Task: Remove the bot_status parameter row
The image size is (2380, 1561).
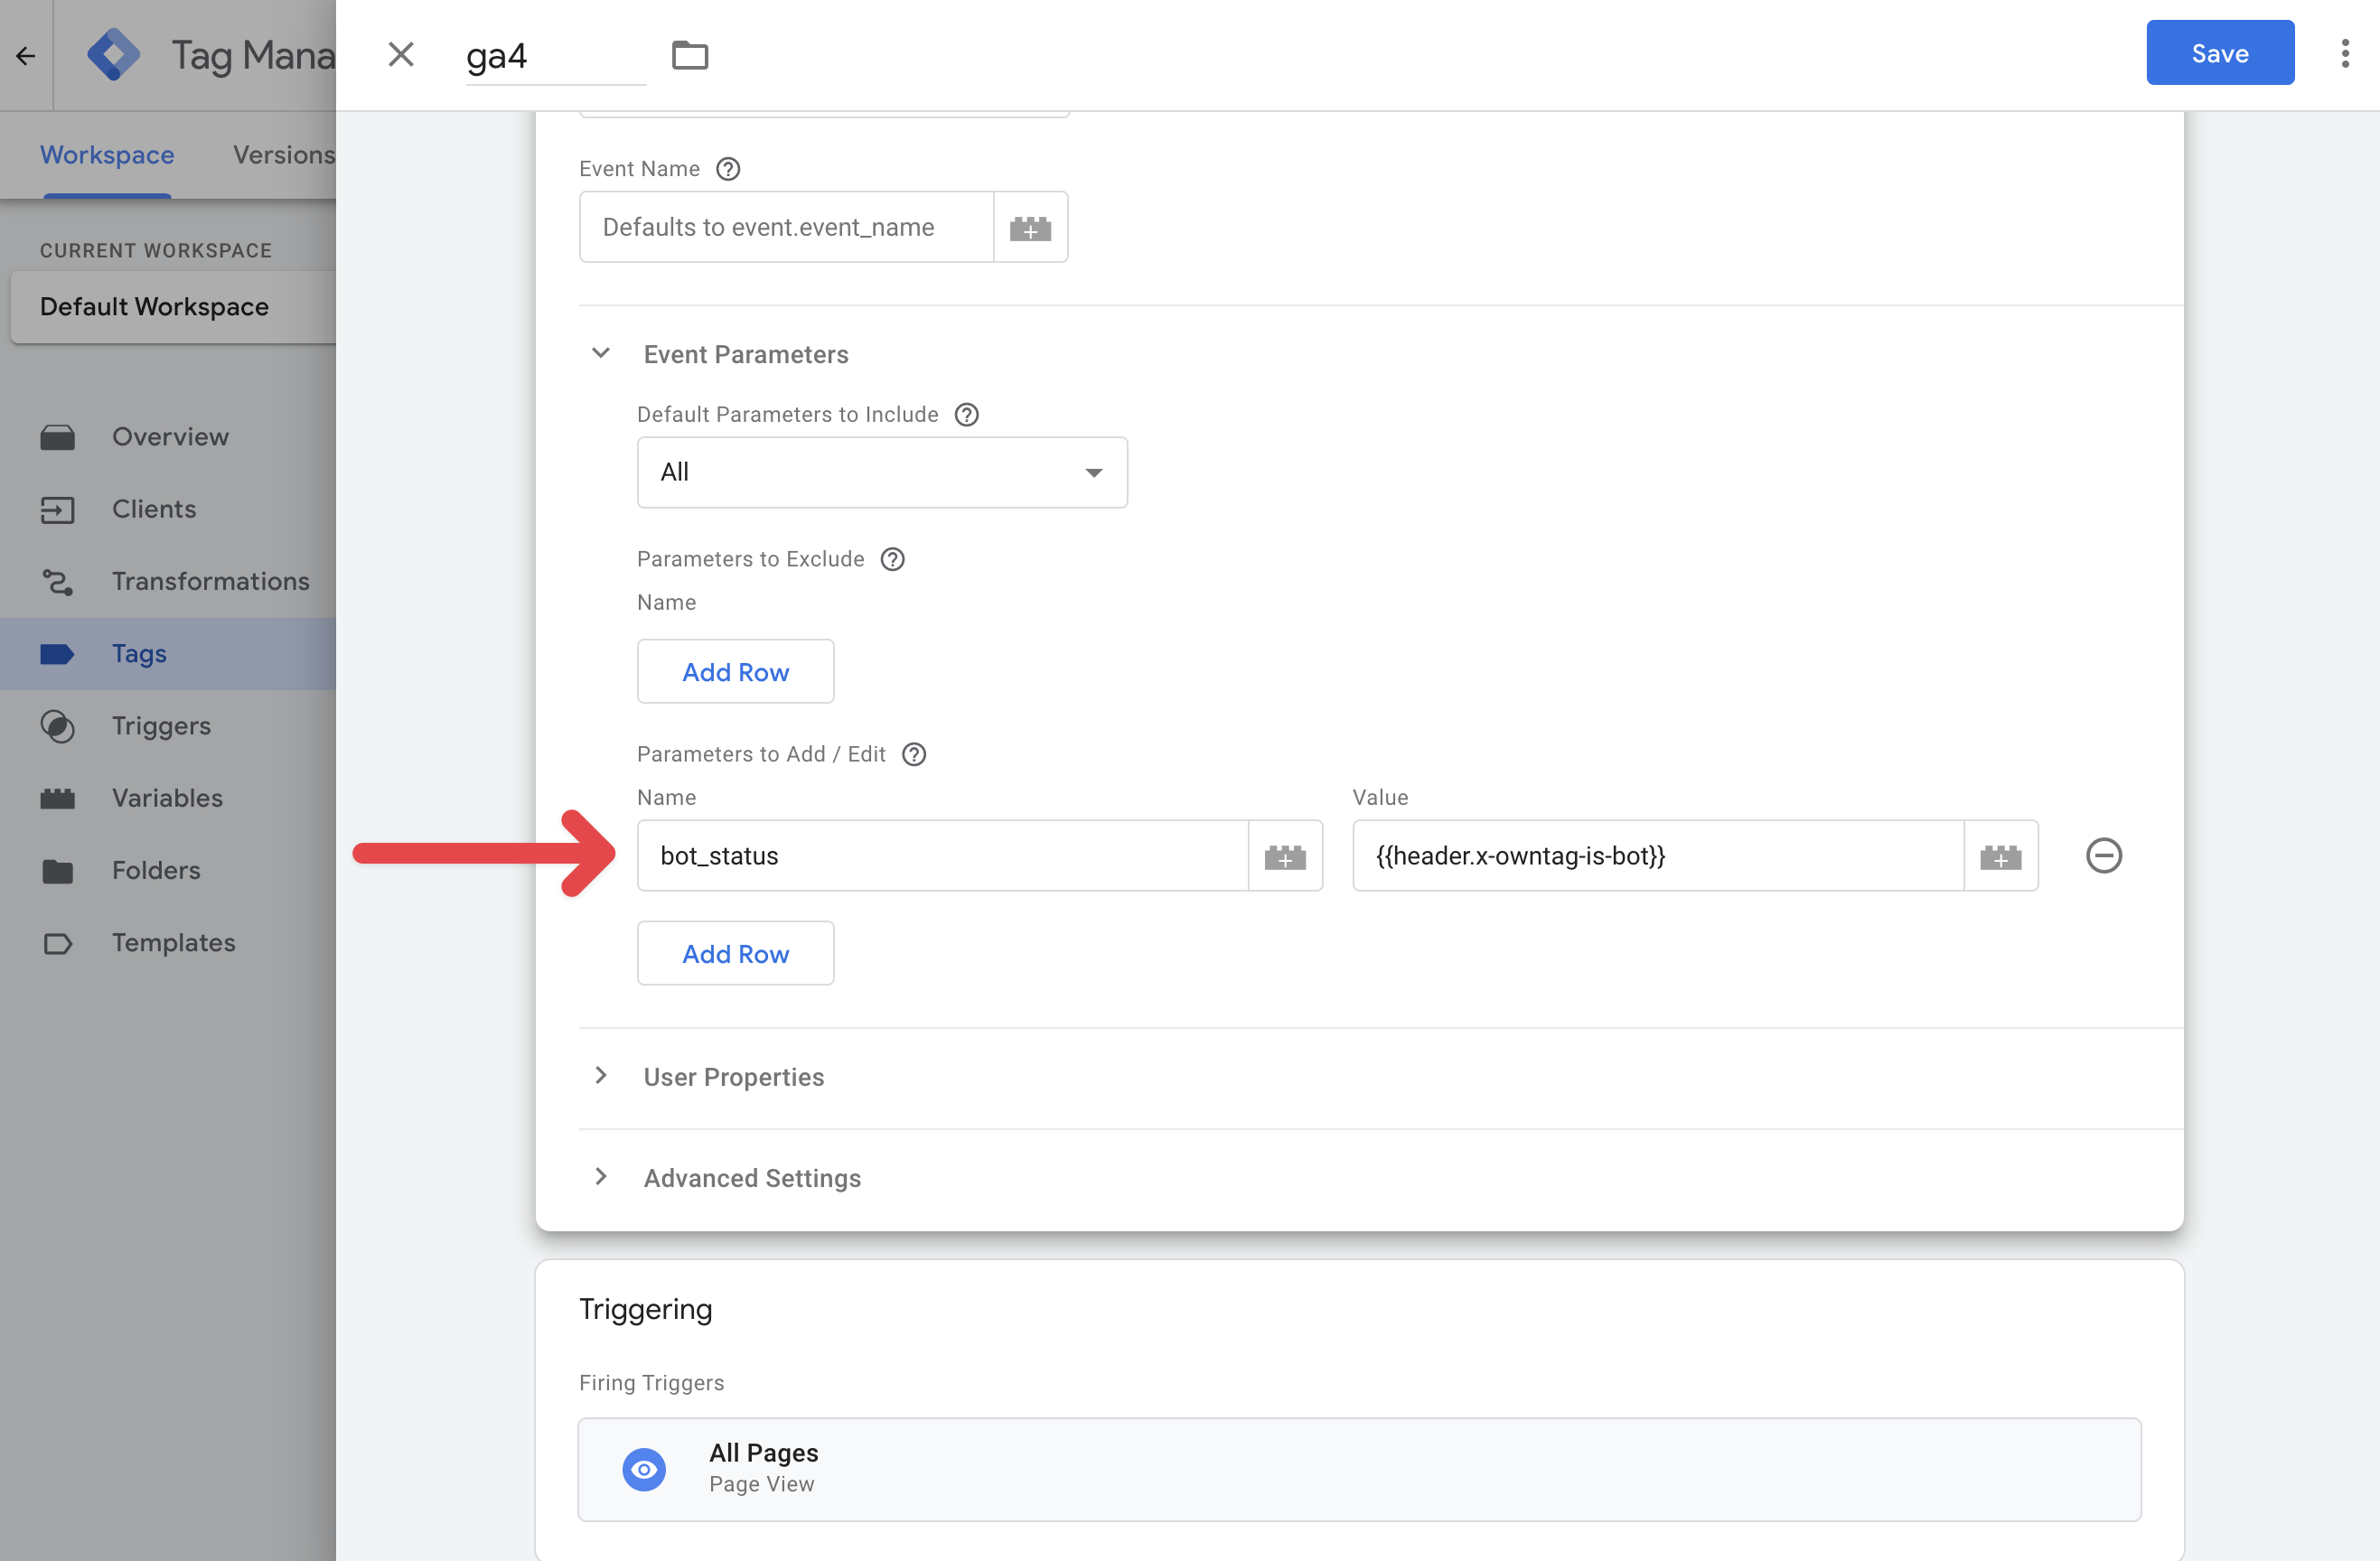Action: click(2103, 856)
